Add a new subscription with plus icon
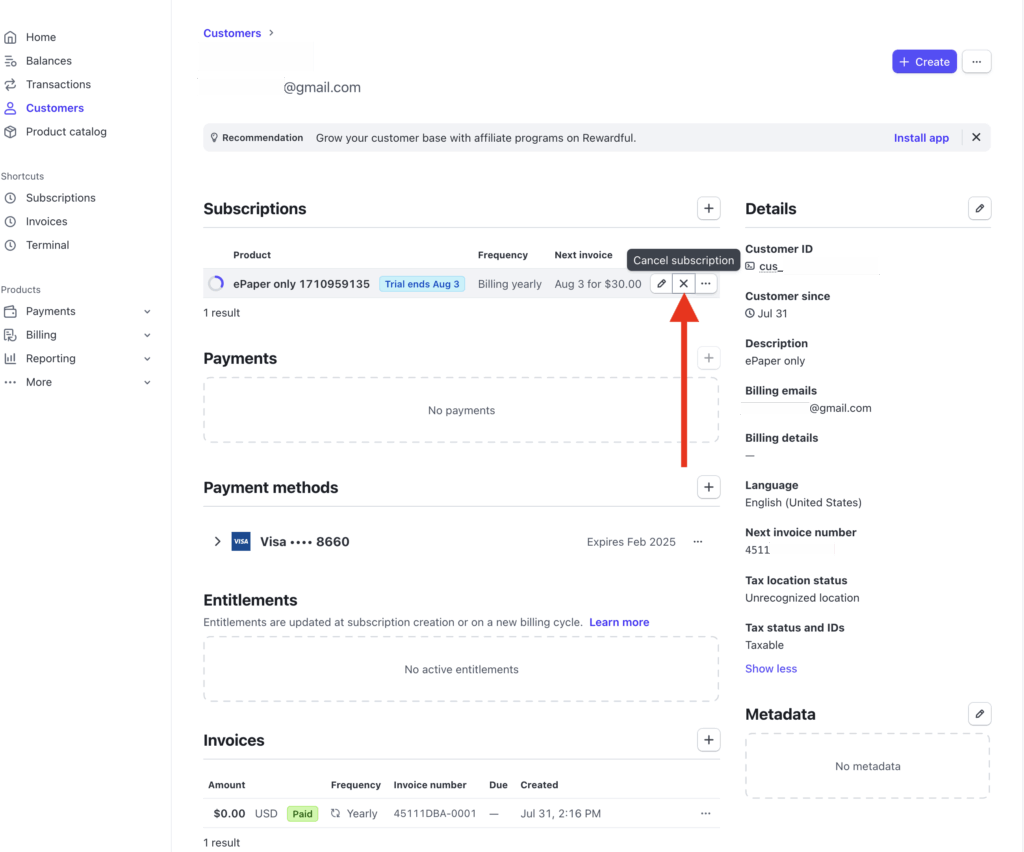1024x852 pixels. pyautogui.click(x=708, y=209)
